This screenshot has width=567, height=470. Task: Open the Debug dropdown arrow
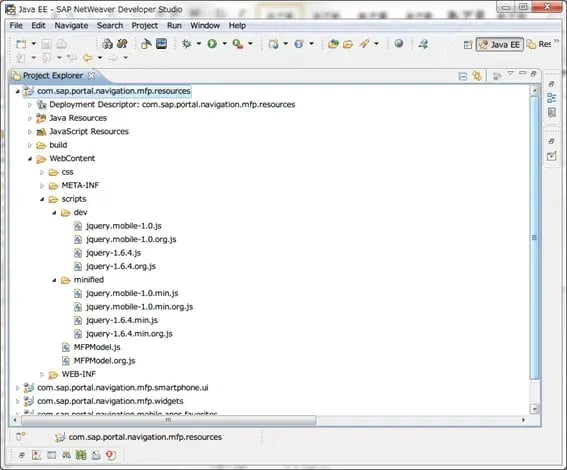[x=199, y=44]
